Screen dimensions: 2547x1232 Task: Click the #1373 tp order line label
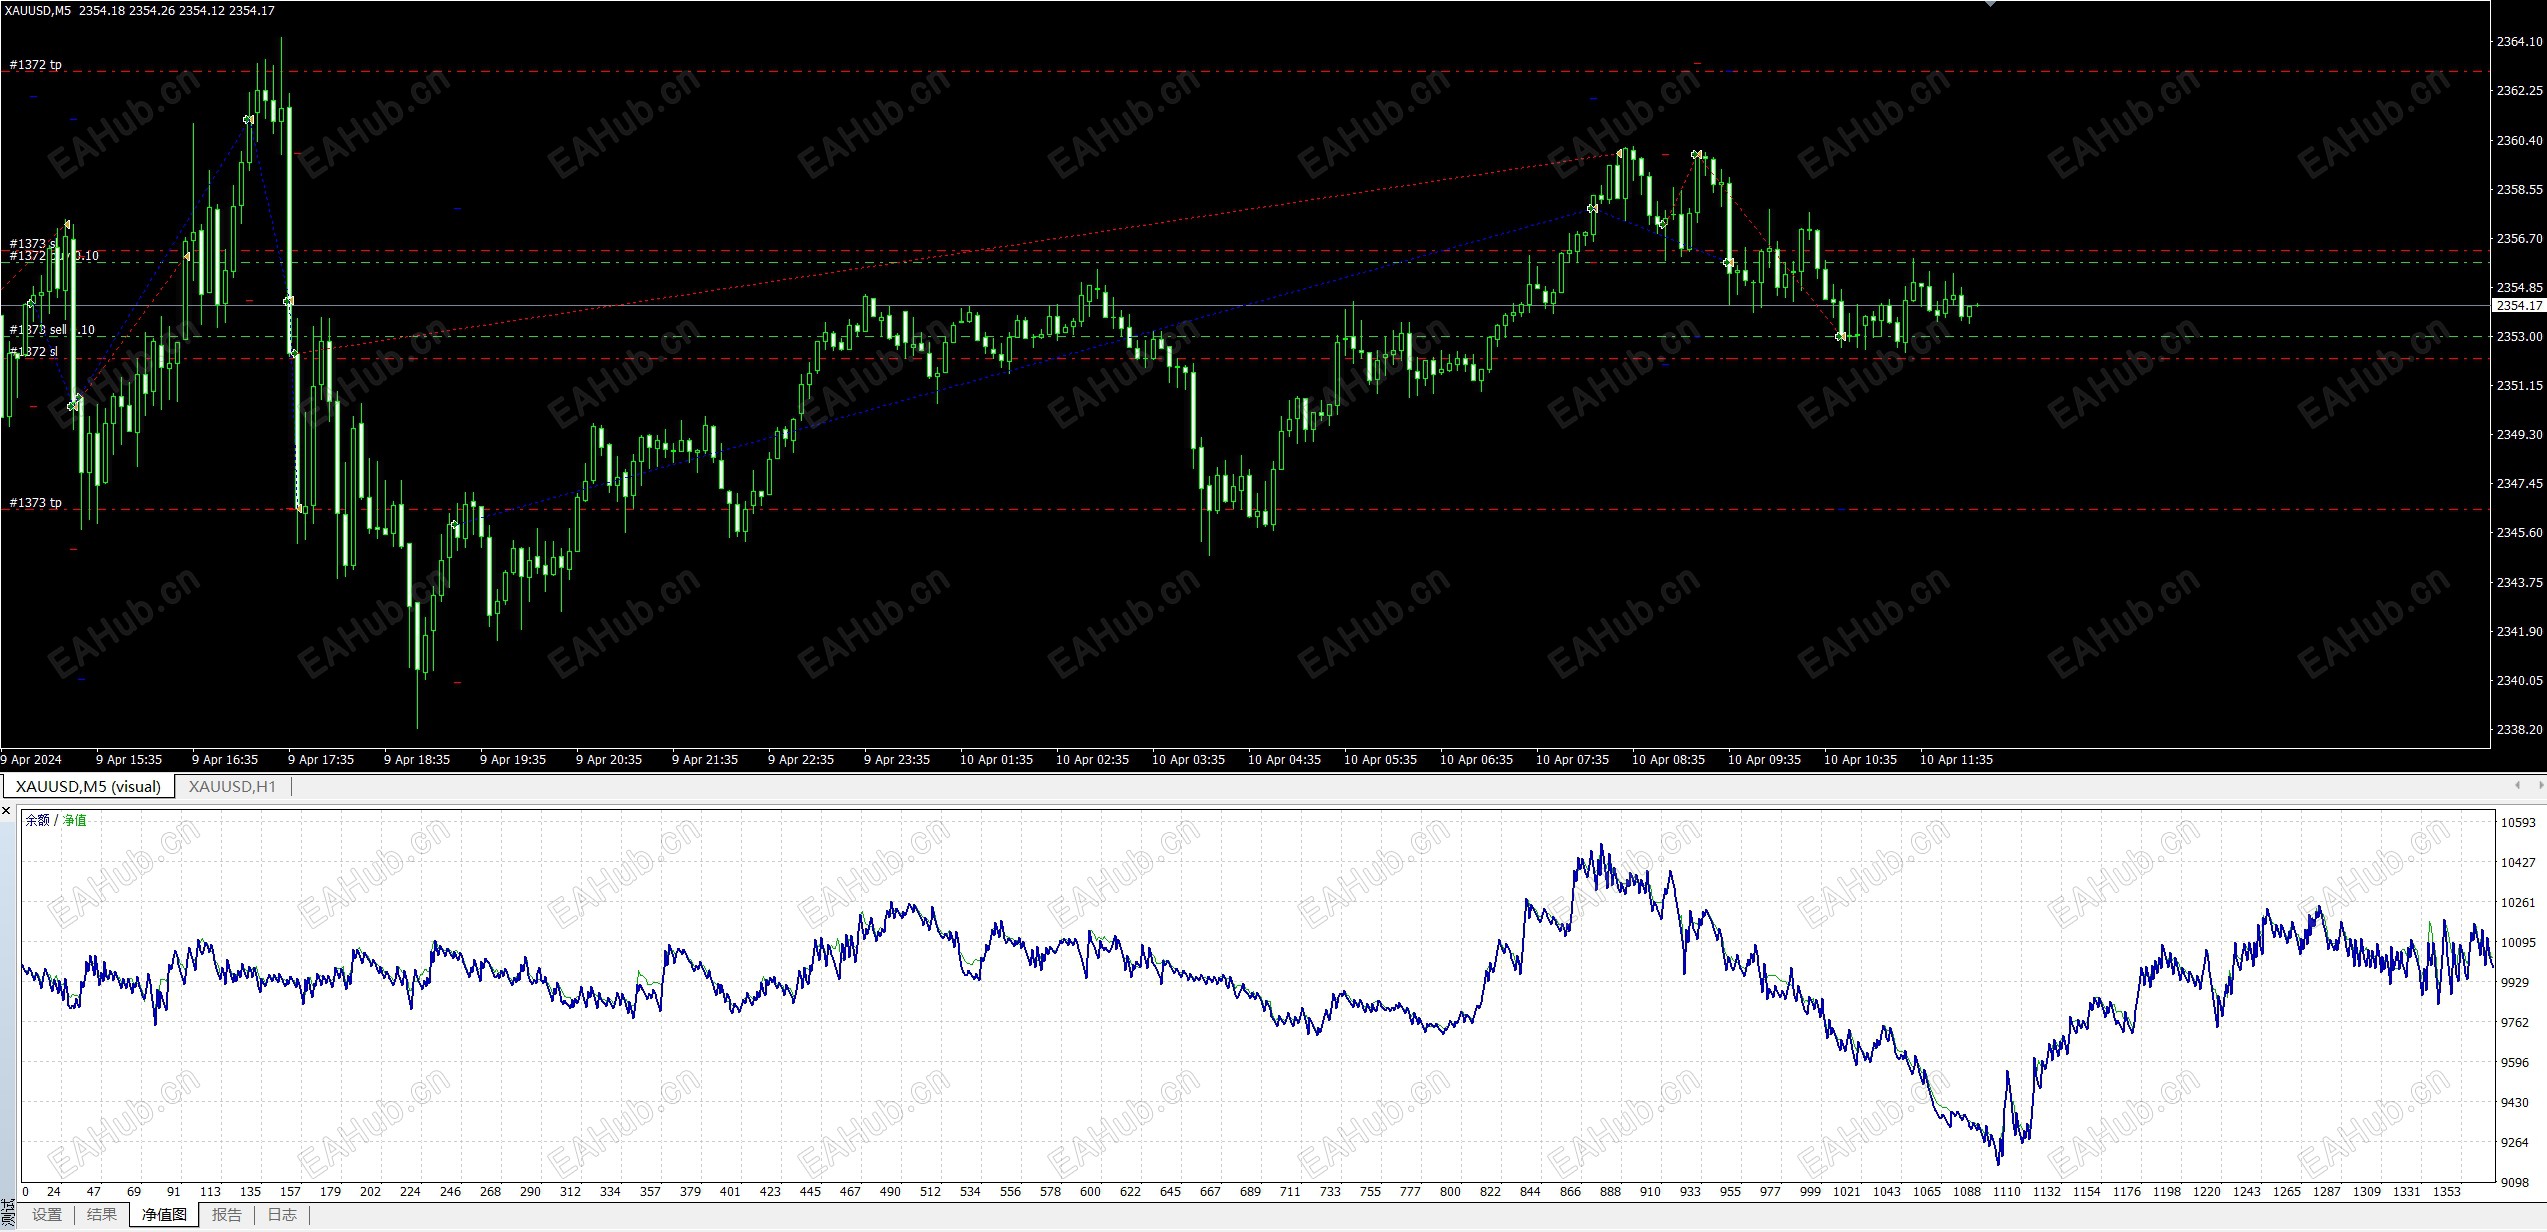point(36,503)
